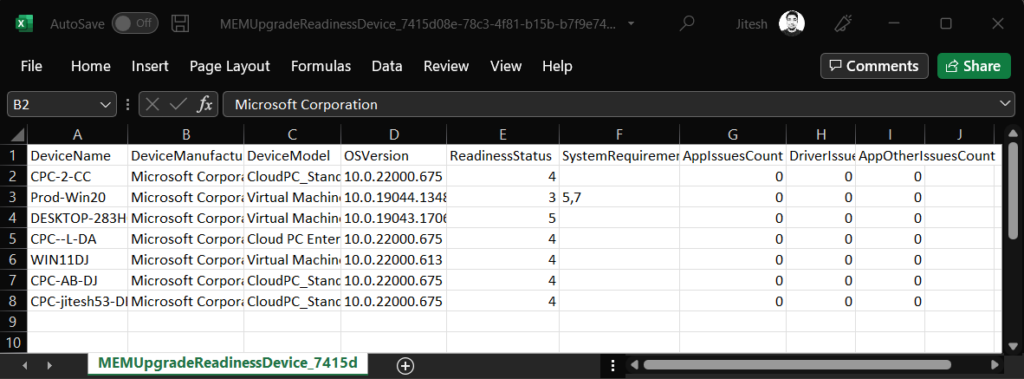1024x379 pixels.
Task: Click the next sheet navigation arrow
Action: pyautogui.click(x=49, y=365)
